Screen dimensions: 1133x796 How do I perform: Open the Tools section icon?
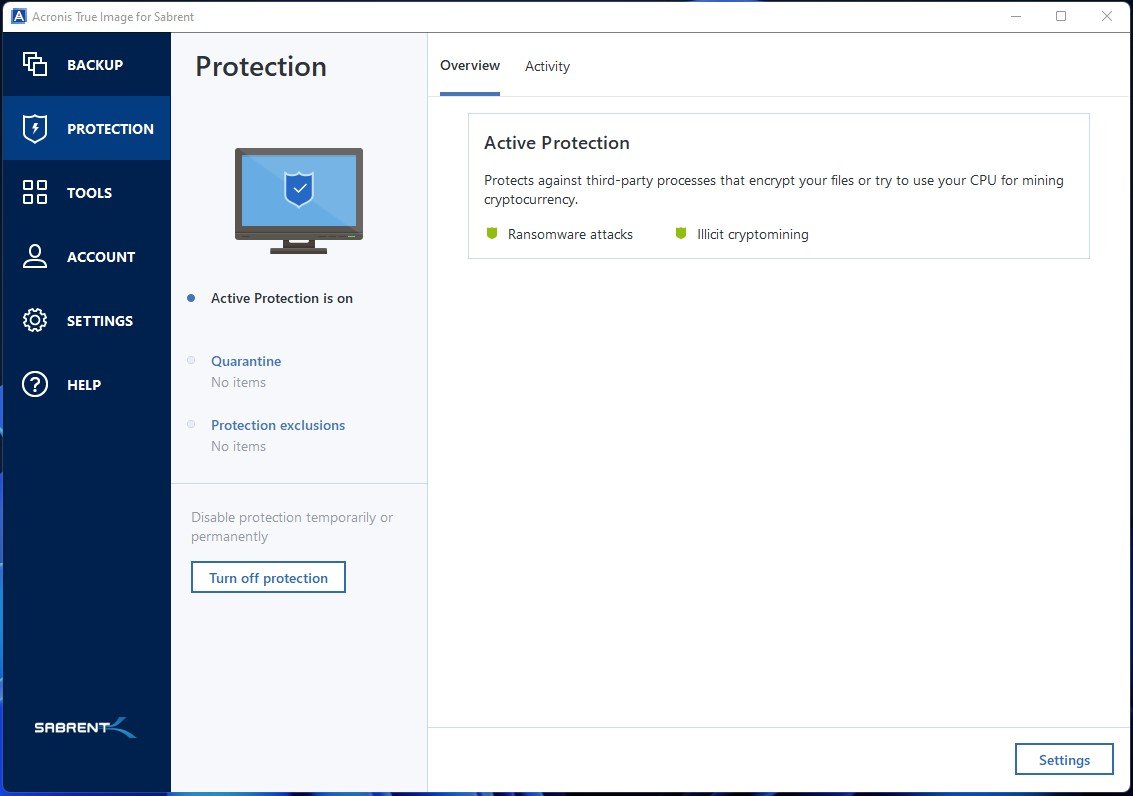pos(34,192)
